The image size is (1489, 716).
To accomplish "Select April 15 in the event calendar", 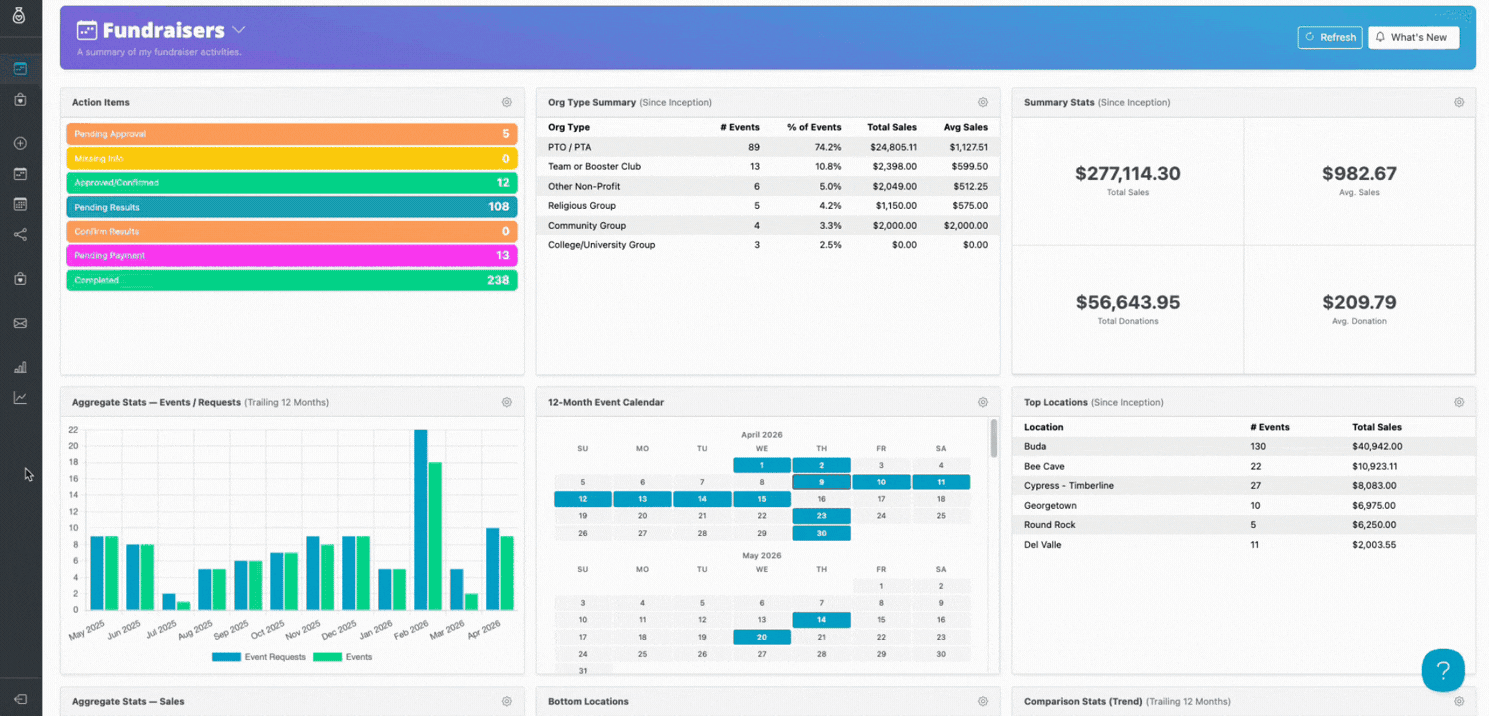I will coord(762,499).
